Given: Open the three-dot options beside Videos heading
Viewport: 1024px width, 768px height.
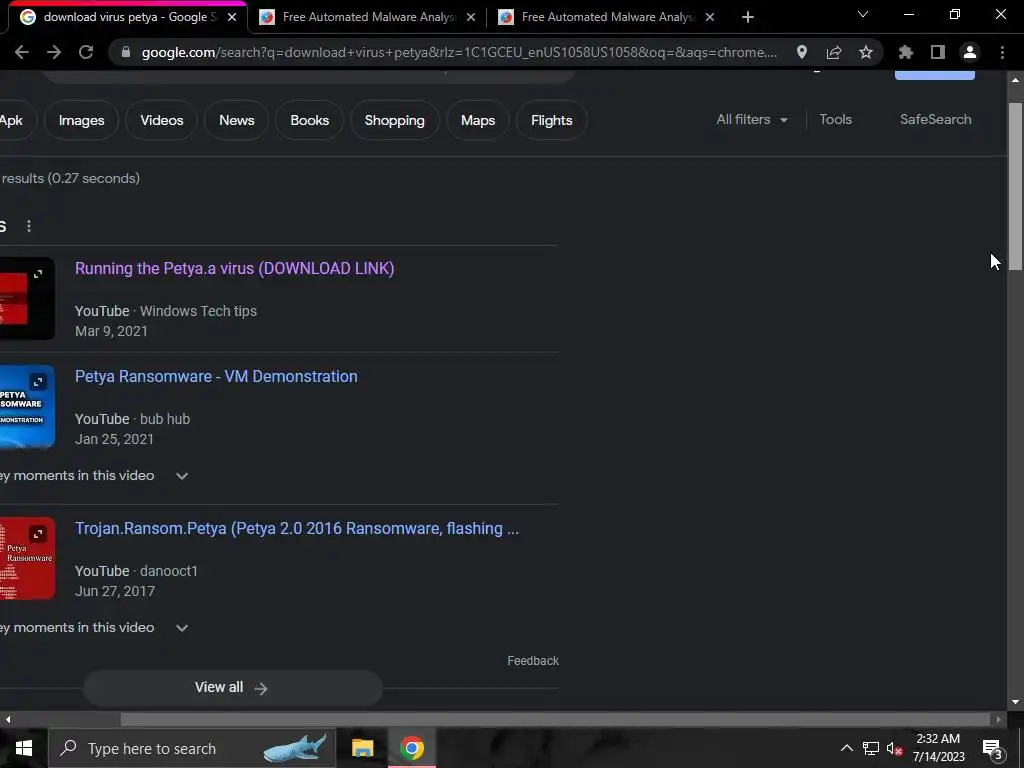Looking at the screenshot, I should click(x=29, y=226).
